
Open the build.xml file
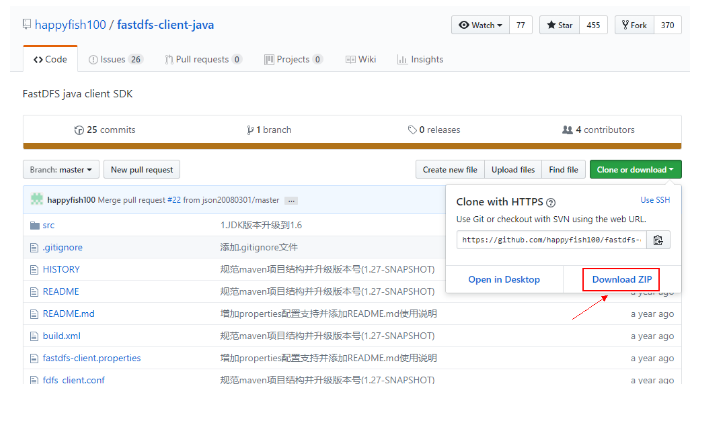click(x=62, y=335)
